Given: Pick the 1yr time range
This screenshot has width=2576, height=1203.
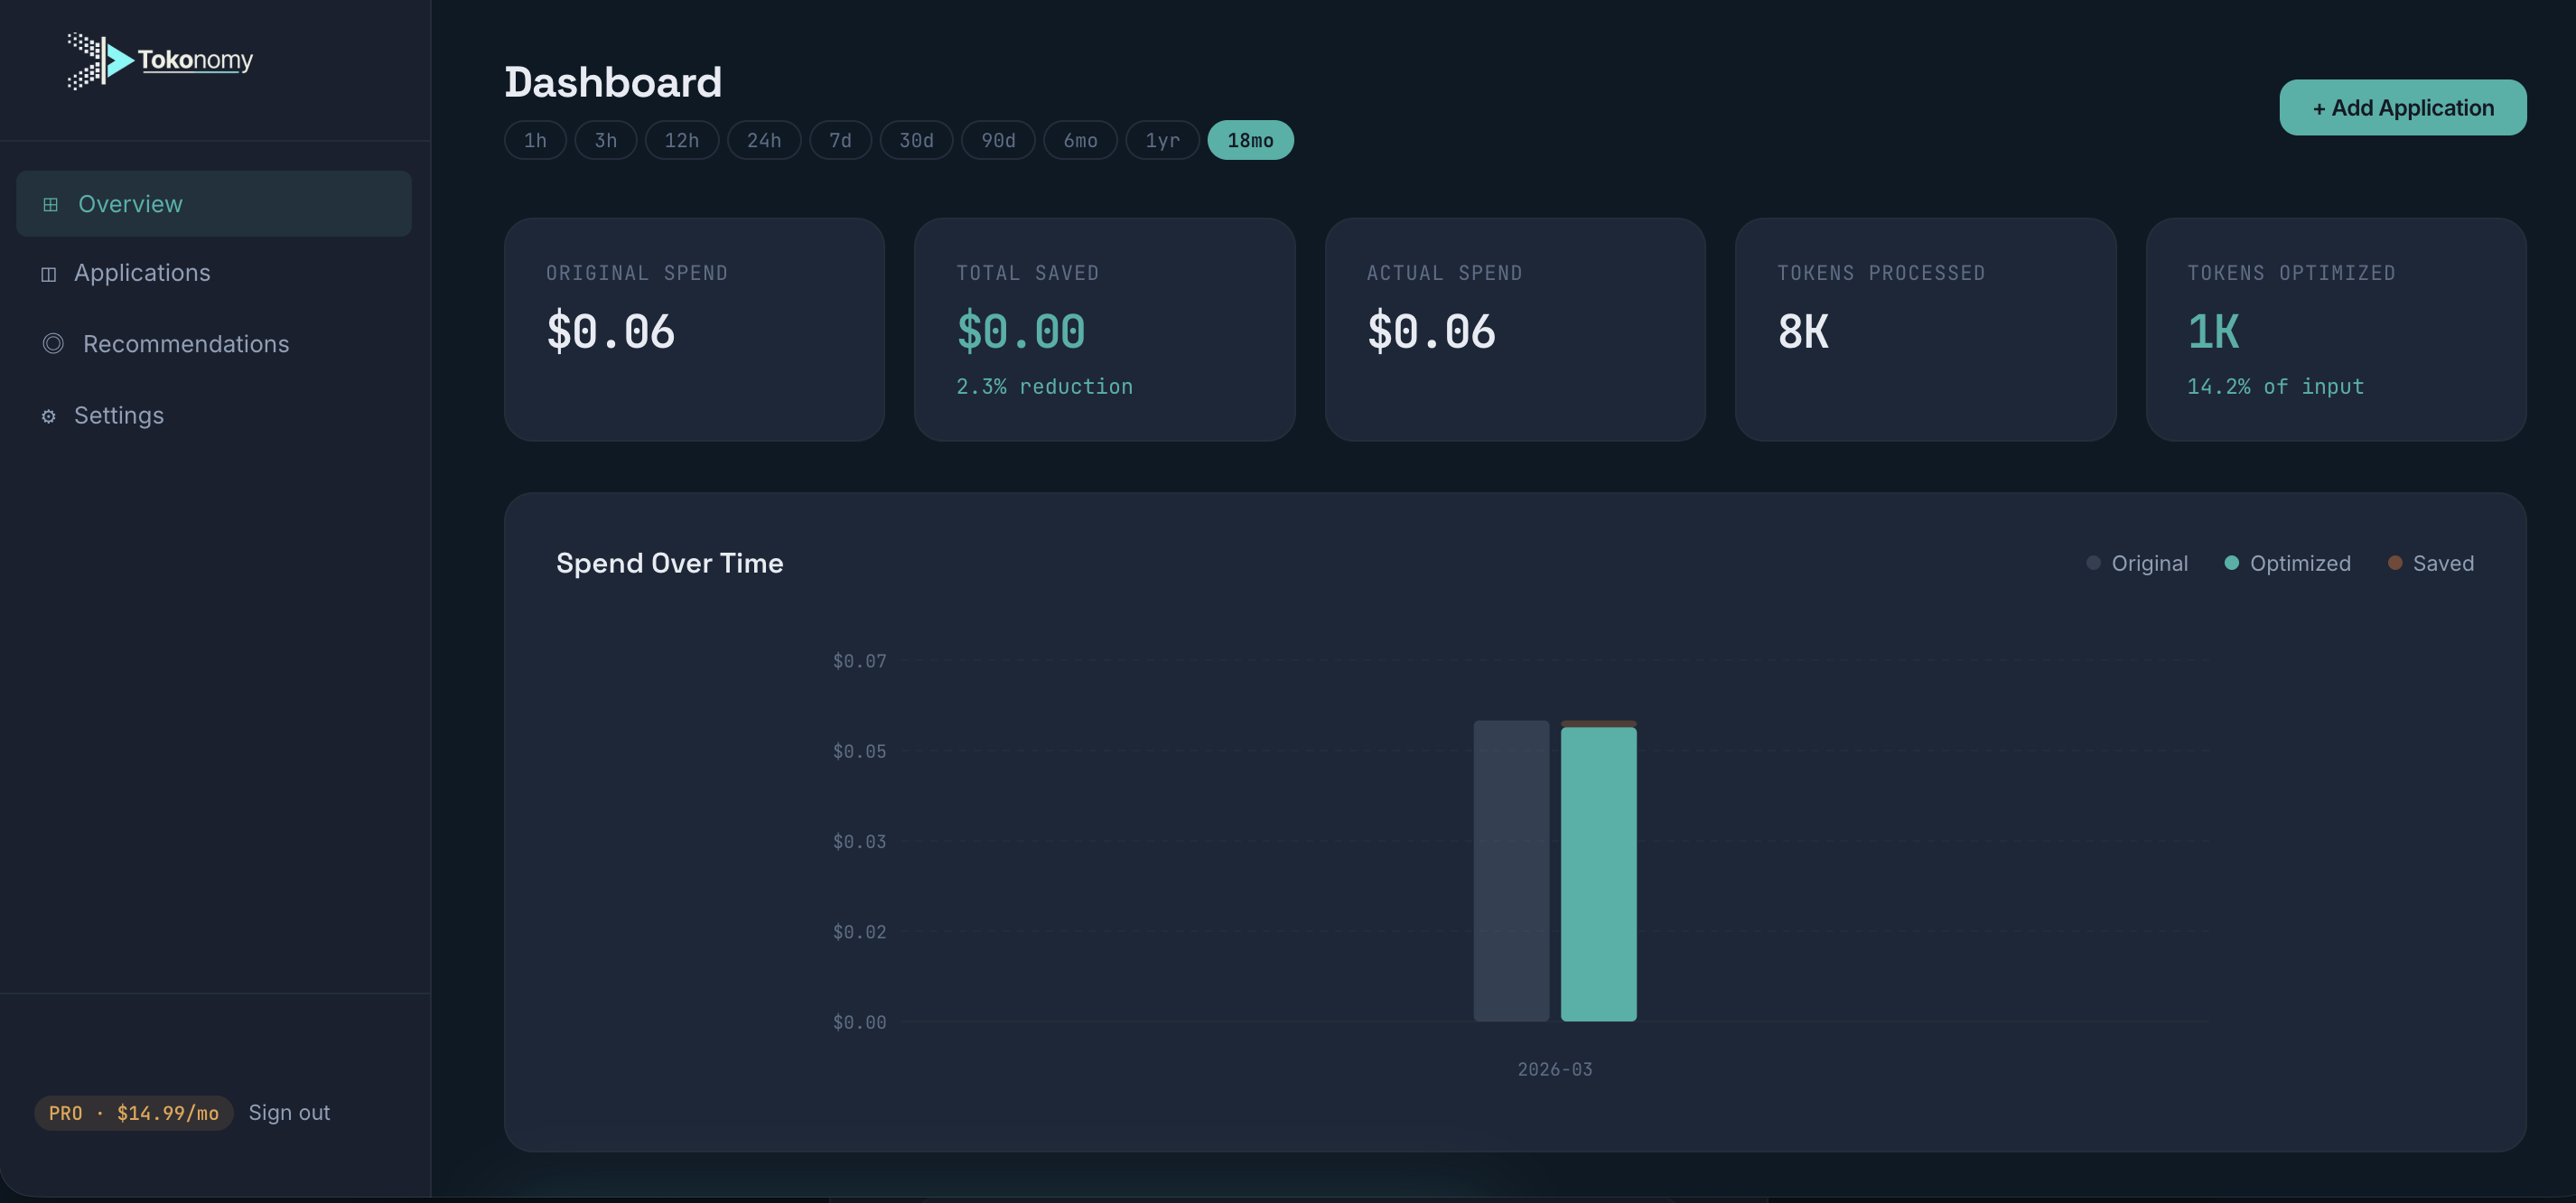Looking at the screenshot, I should 1162,140.
